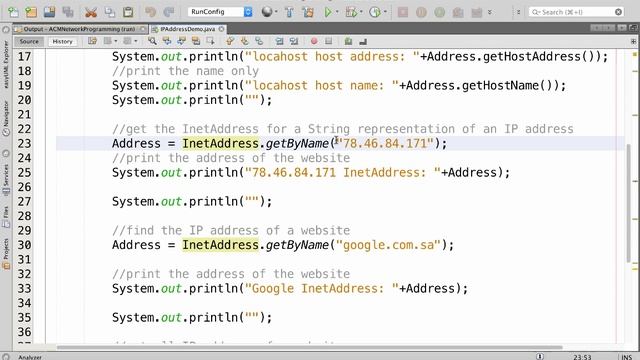Close the IPAddressDemo.java tab
Image resolution: width=640 pixels, height=360 pixels.
point(221,29)
